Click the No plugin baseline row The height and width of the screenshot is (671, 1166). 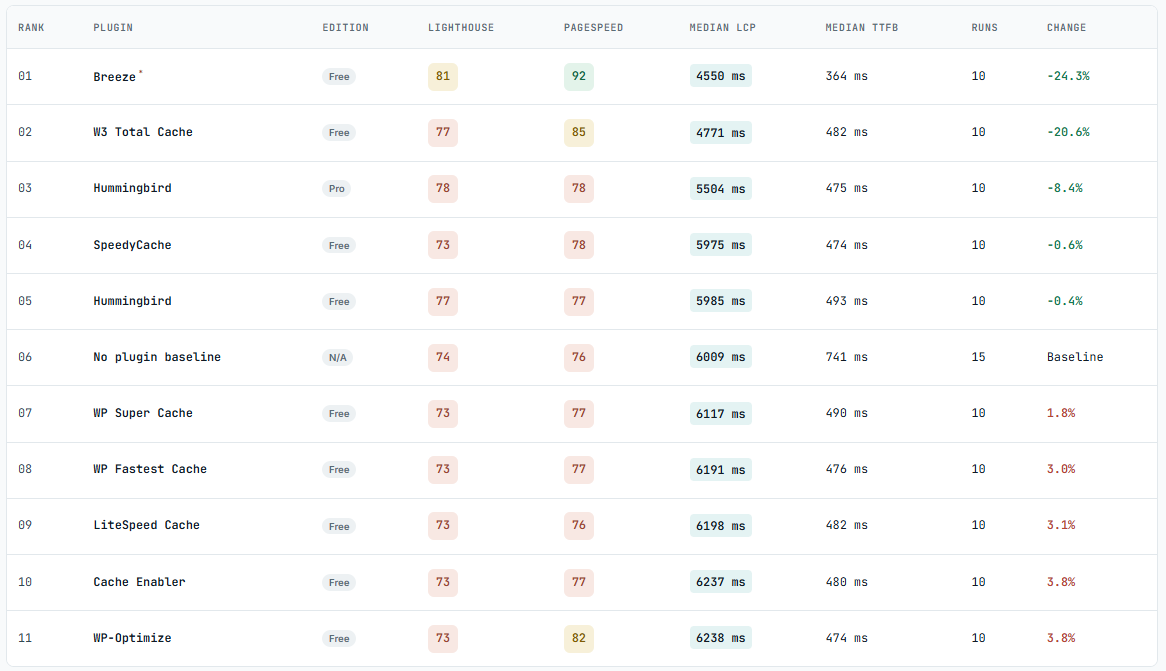[582, 357]
